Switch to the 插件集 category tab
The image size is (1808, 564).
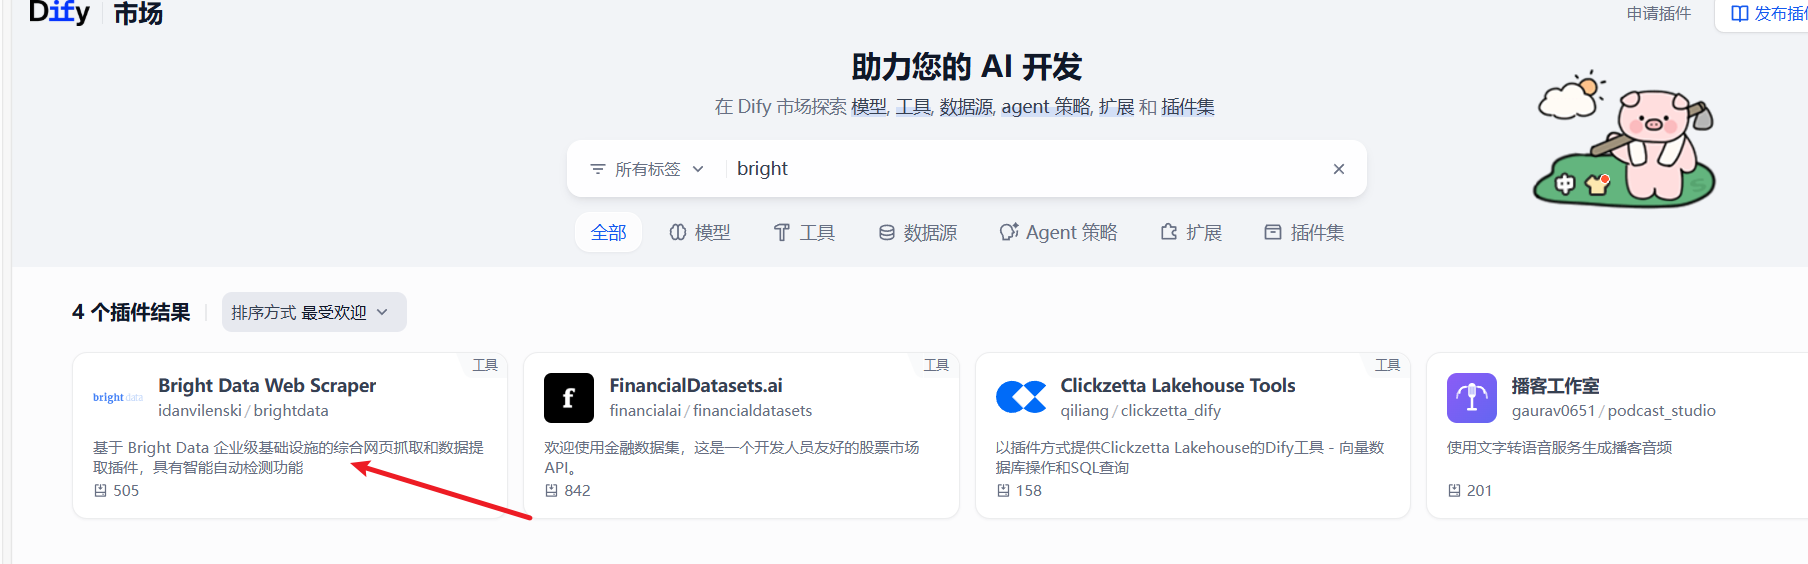tap(1304, 232)
